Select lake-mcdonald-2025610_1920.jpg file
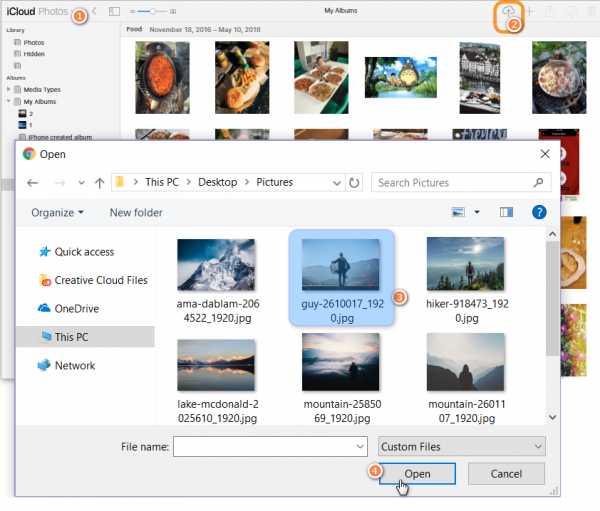This screenshot has height=511, width=600. click(x=217, y=381)
